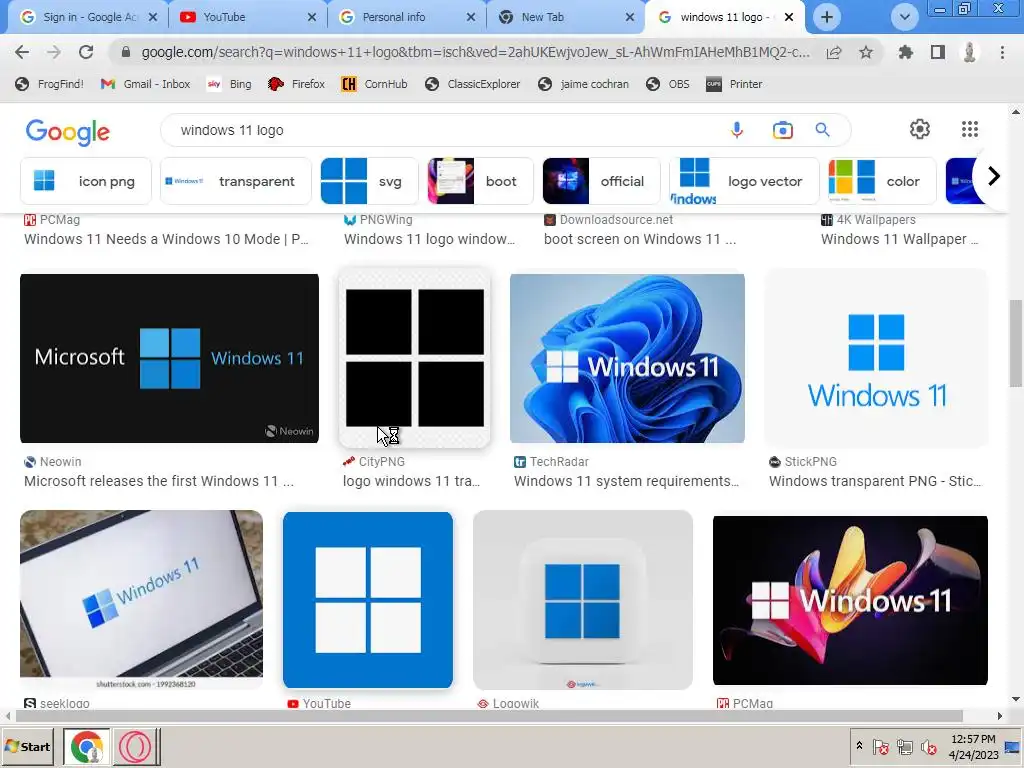This screenshot has height=768, width=1024.
Task: Open the Neowin Microsoft Windows 11 image
Action: coord(169,359)
